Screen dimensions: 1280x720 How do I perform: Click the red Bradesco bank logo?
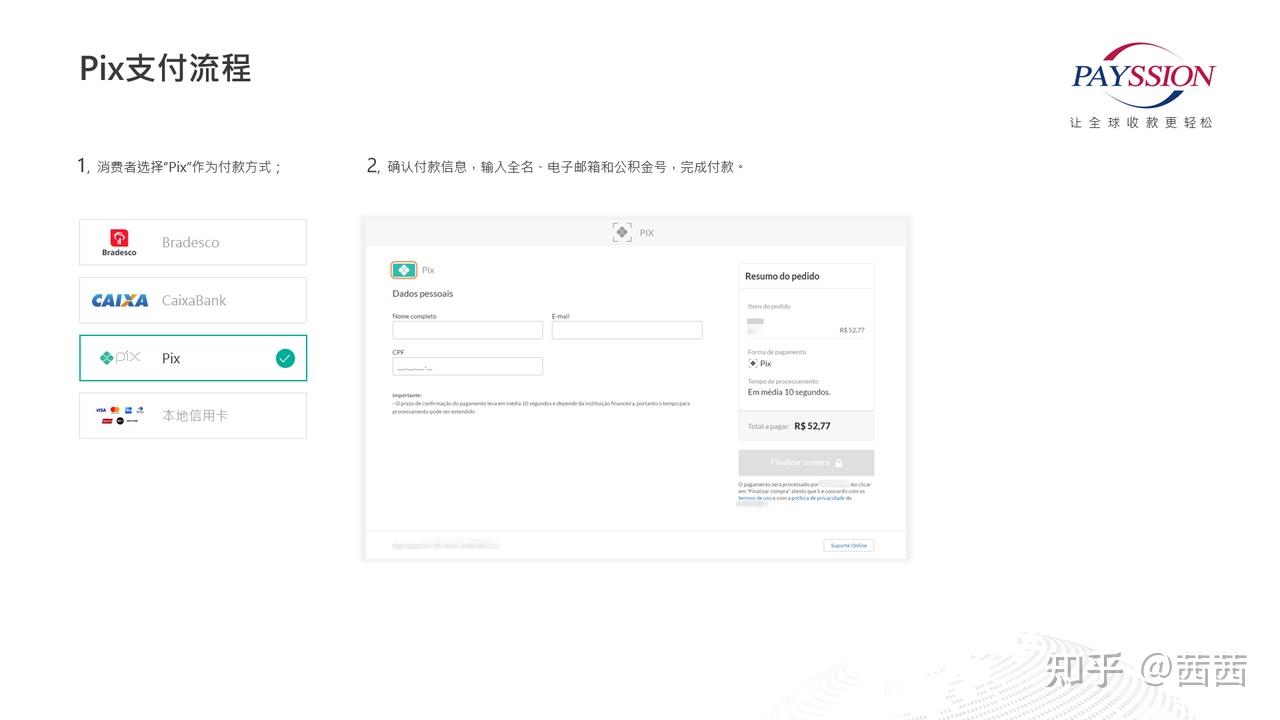point(119,242)
